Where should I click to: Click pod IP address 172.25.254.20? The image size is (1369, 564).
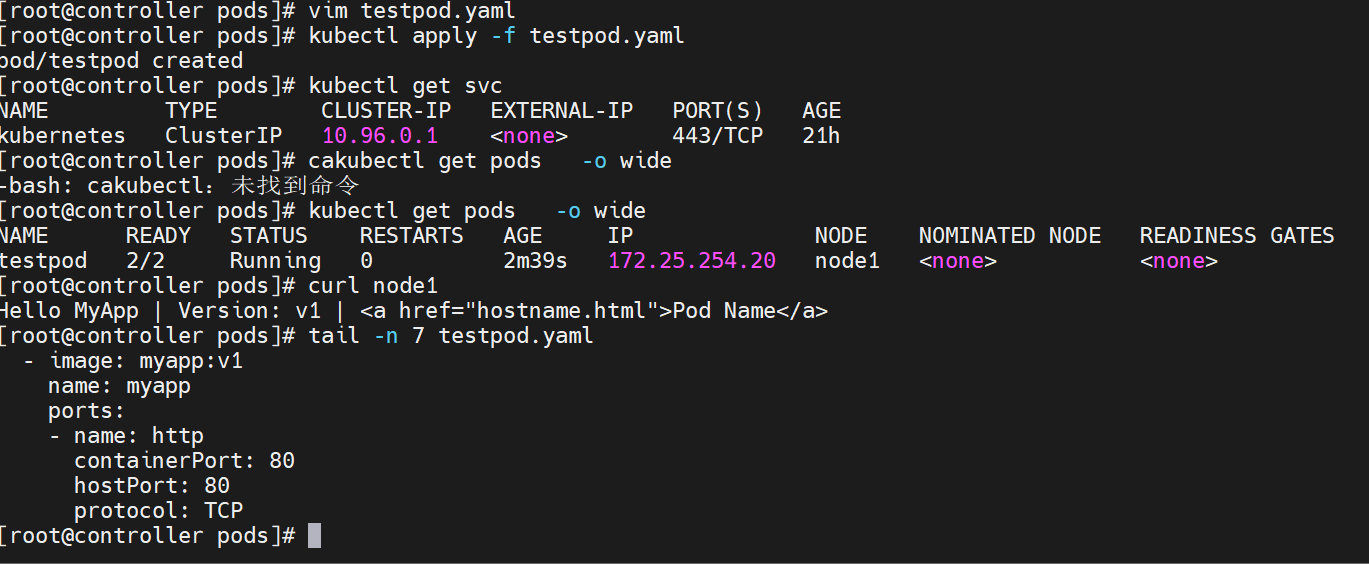tap(692, 260)
